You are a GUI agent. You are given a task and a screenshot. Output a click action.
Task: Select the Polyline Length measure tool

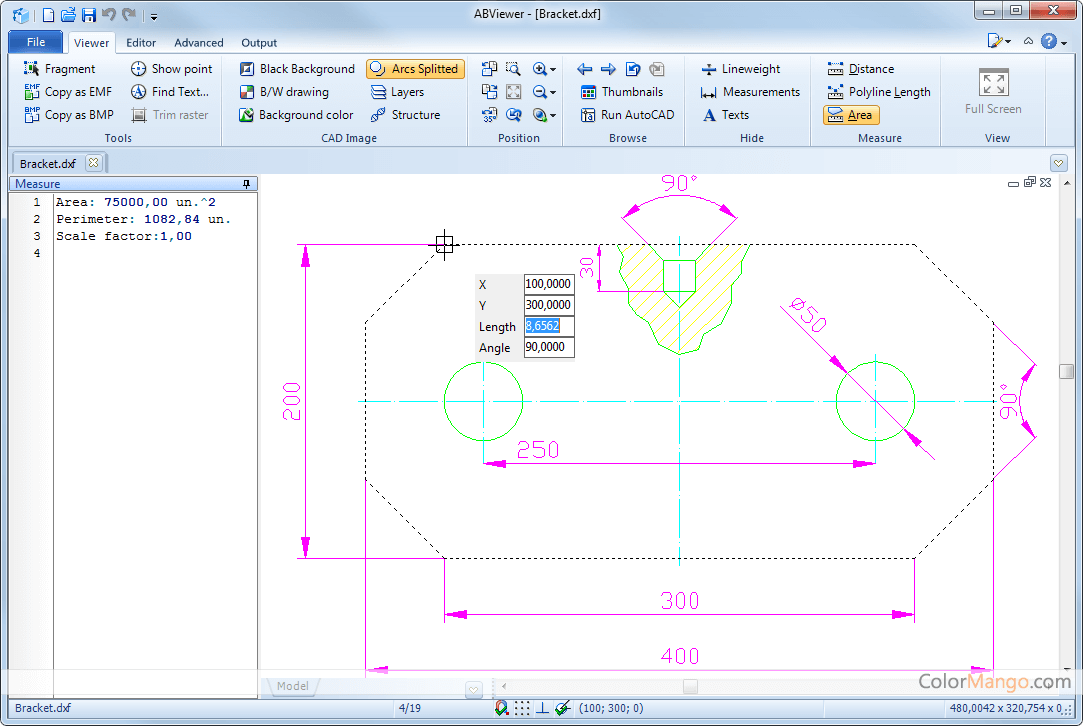click(879, 92)
